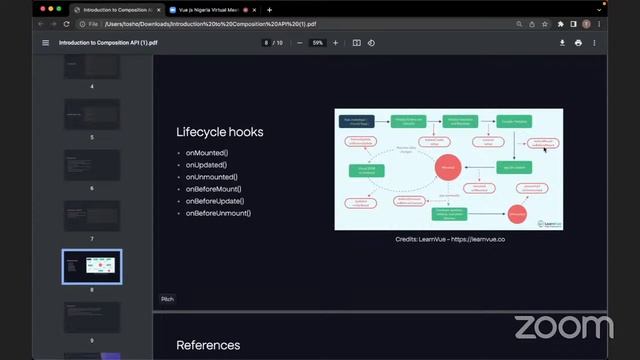The height and width of the screenshot is (360, 640).
Task: Select page 6 thumbnail
Action: [x=92, y=165]
